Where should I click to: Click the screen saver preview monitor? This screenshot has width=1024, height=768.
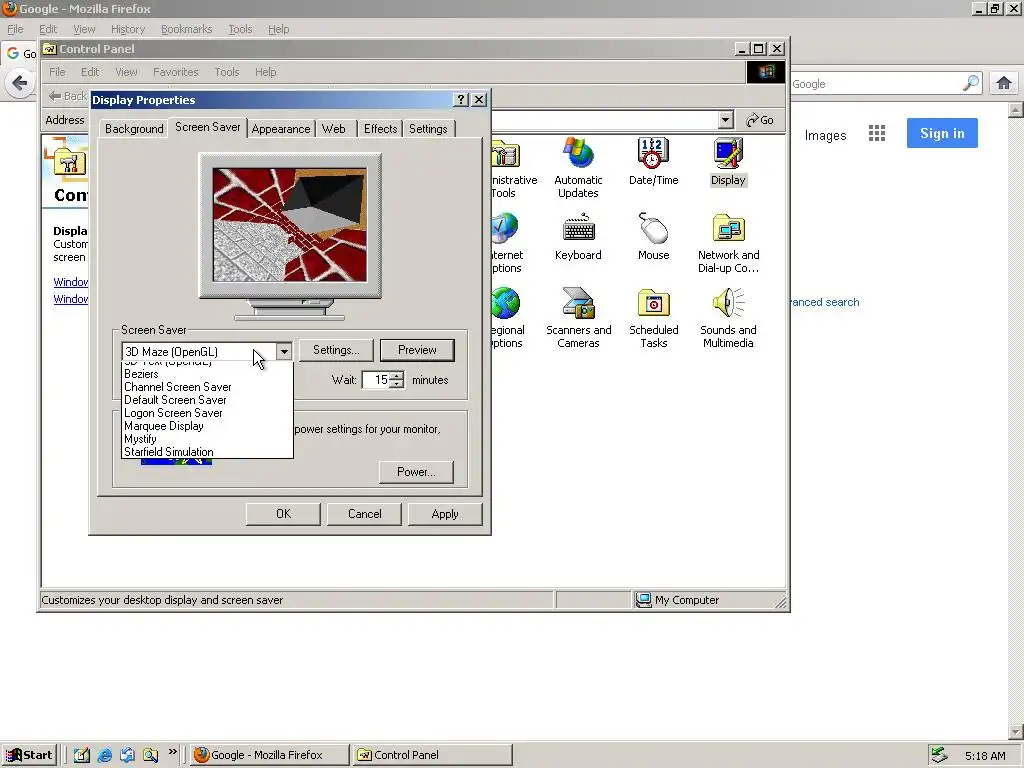pos(290,225)
